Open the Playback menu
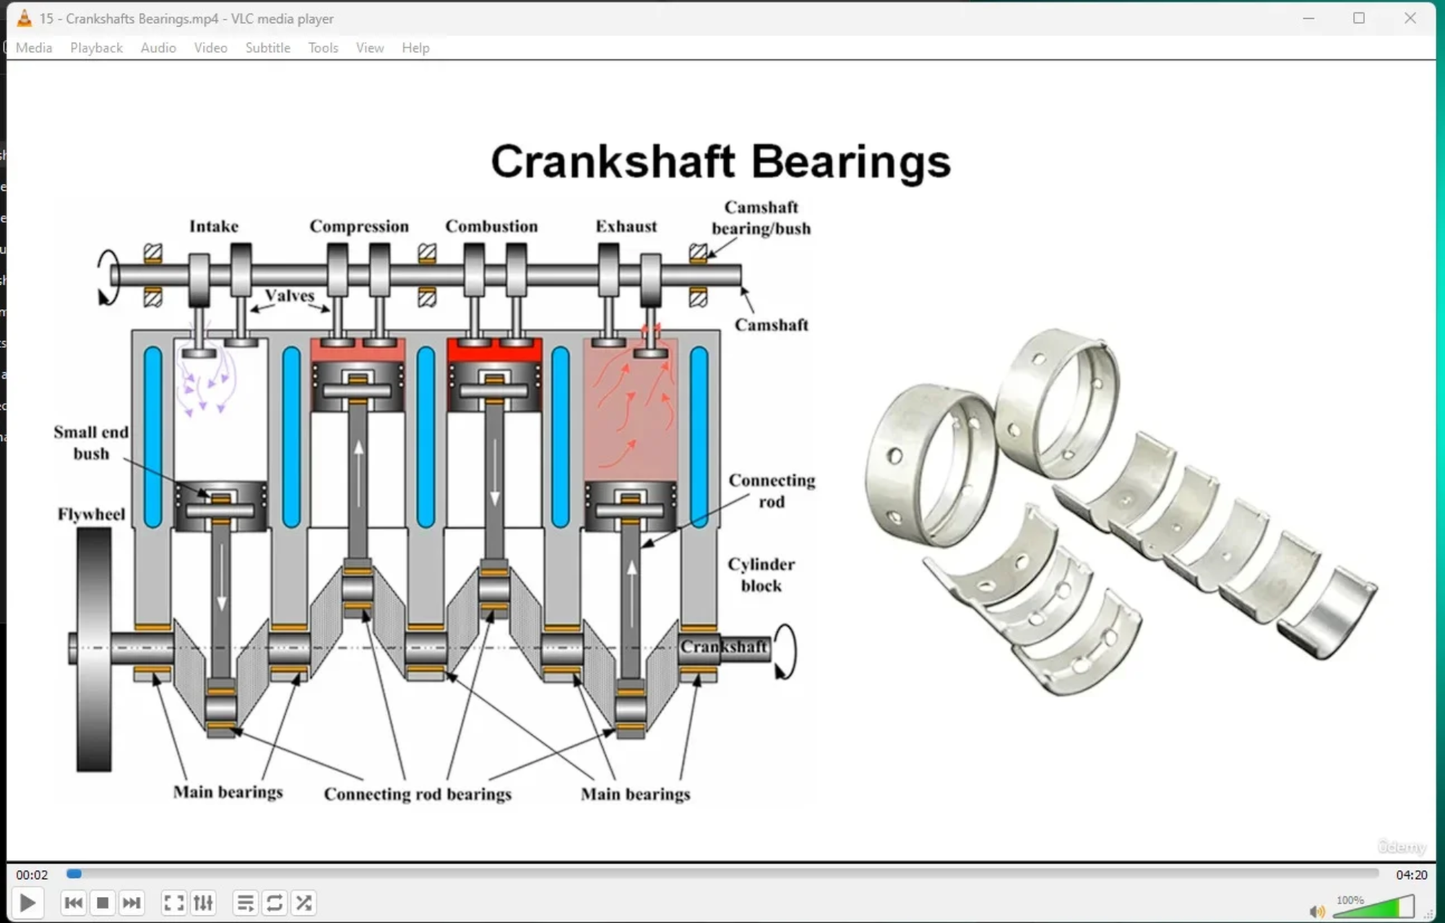Image resolution: width=1445 pixels, height=923 pixels. coord(96,48)
